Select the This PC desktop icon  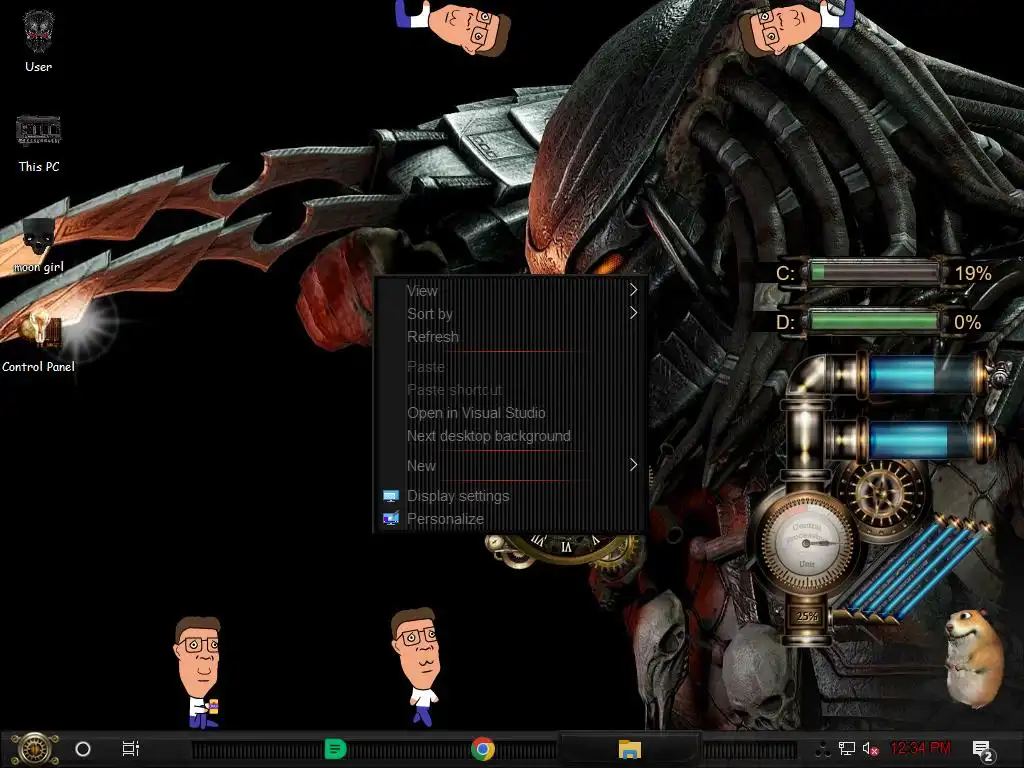pos(39,144)
